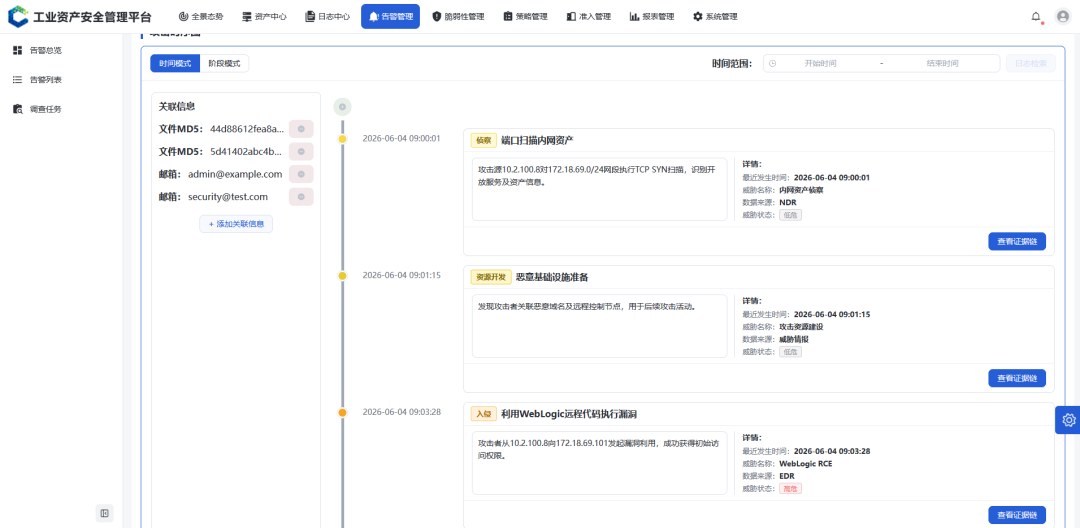Open the 系统管理 menu
This screenshot has width=1080, height=528.
tap(715, 17)
